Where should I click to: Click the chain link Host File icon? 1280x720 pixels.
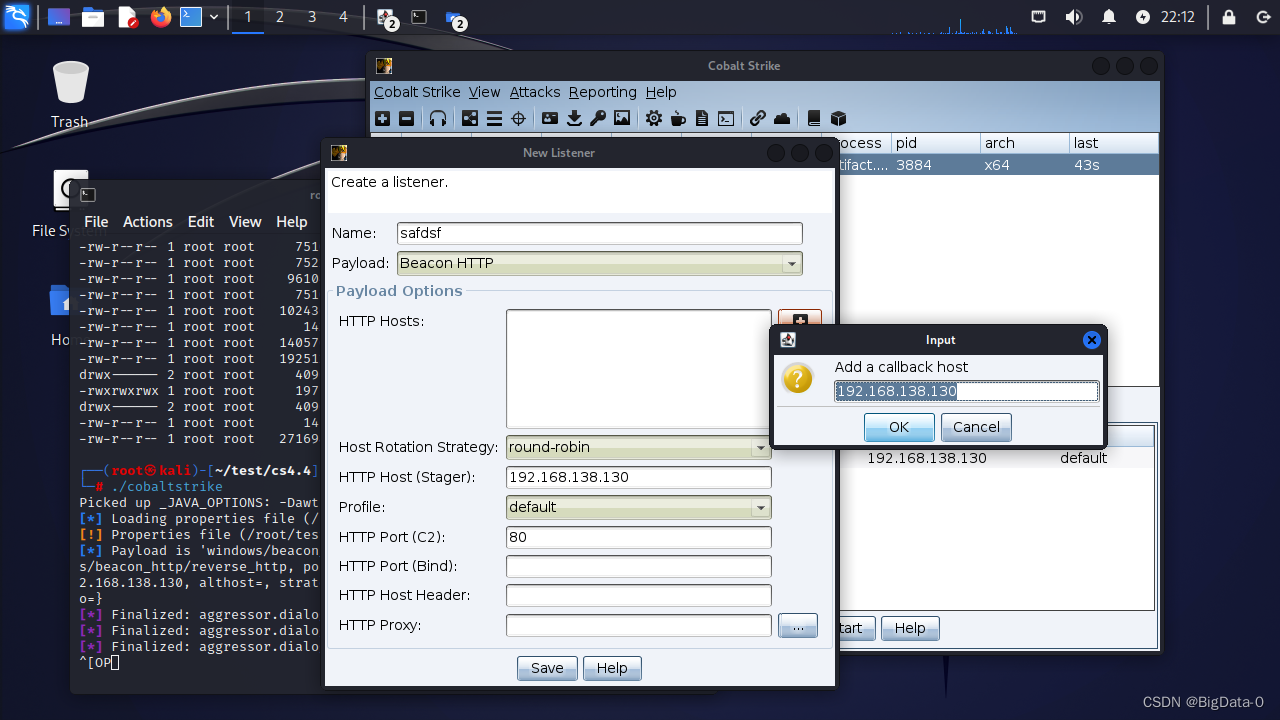coord(758,118)
